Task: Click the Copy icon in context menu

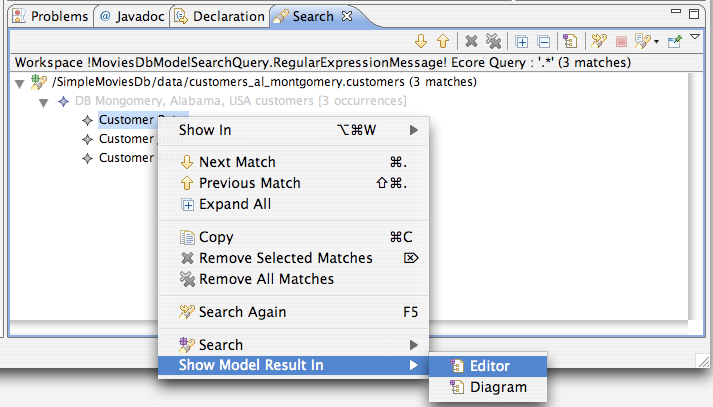Action: [187, 237]
